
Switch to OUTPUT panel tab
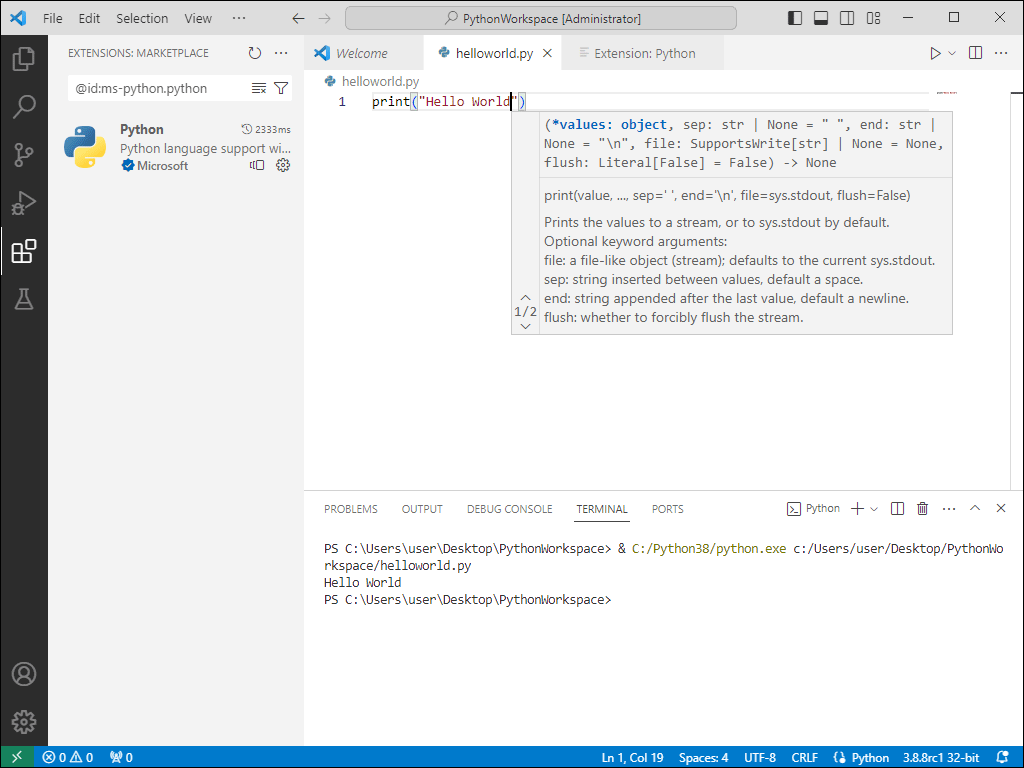(422, 509)
